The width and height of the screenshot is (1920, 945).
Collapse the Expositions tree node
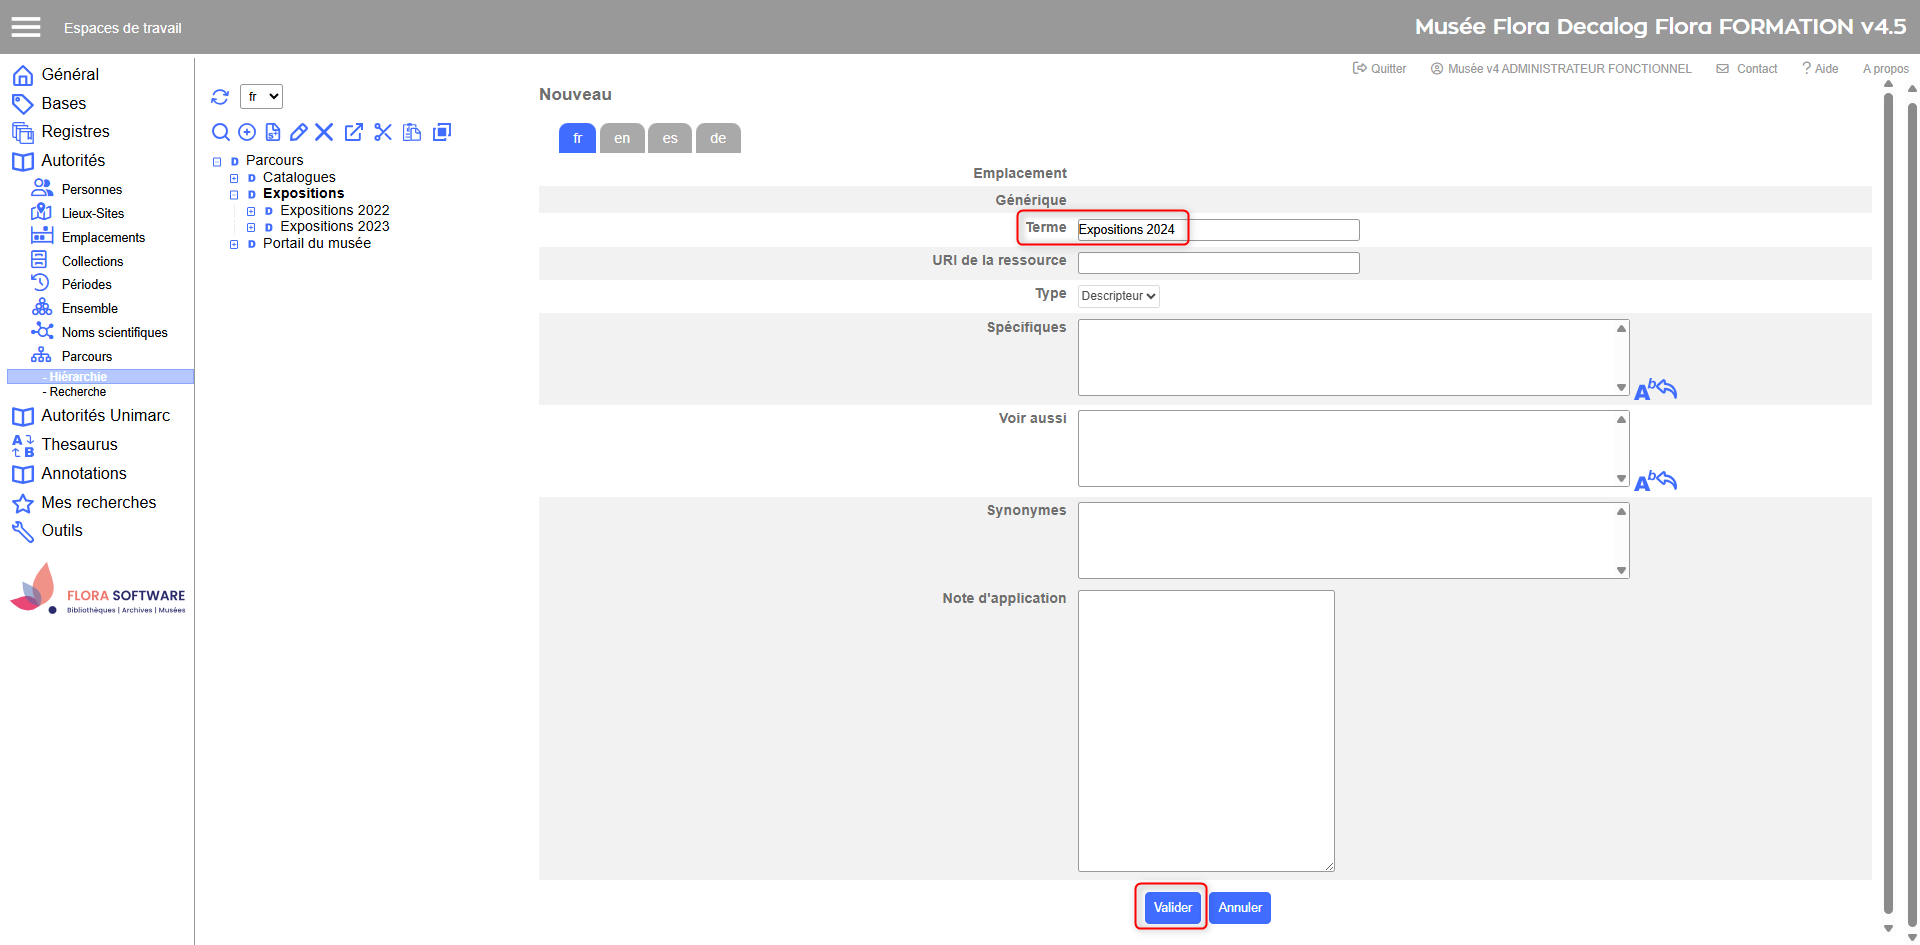(x=234, y=195)
